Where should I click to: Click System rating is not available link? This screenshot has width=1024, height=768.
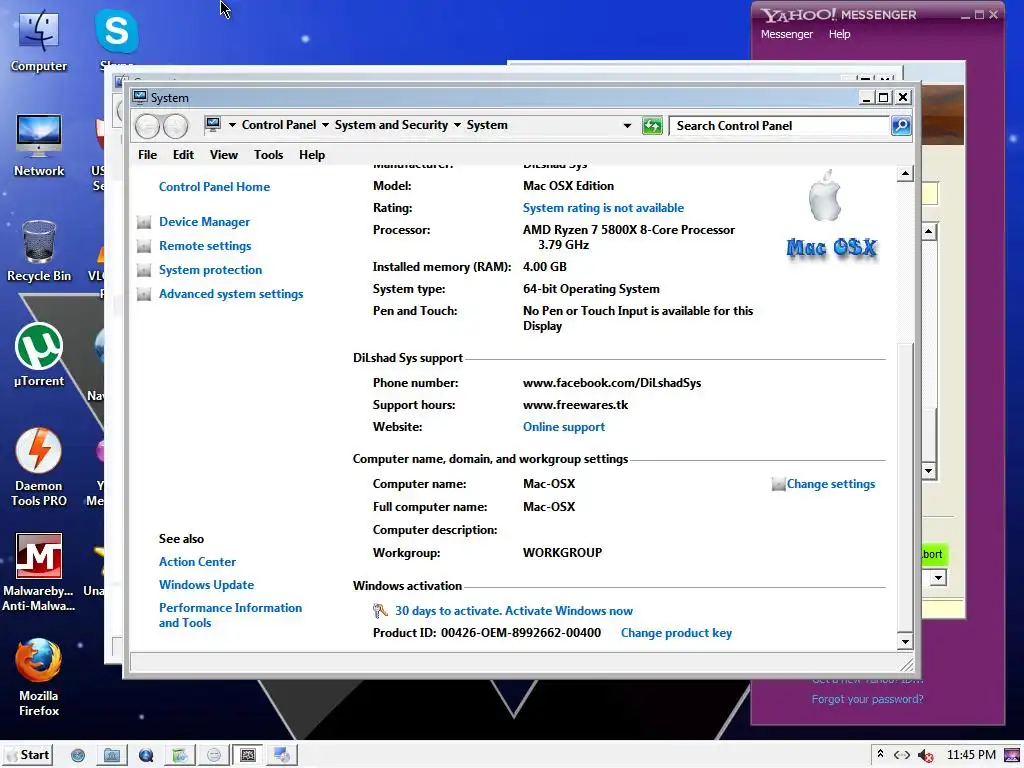point(603,208)
